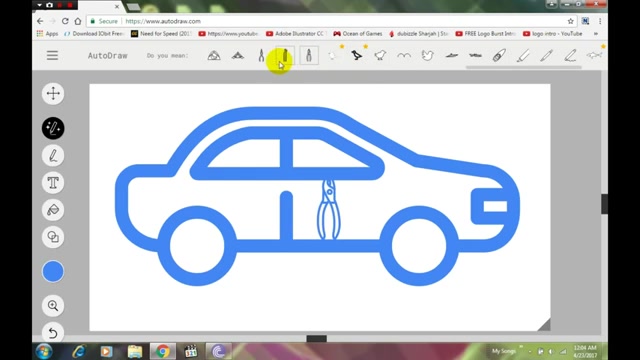Select the Zoom magnifier tool
This screenshot has height=360, width=640.
click(x=53, y=305)
